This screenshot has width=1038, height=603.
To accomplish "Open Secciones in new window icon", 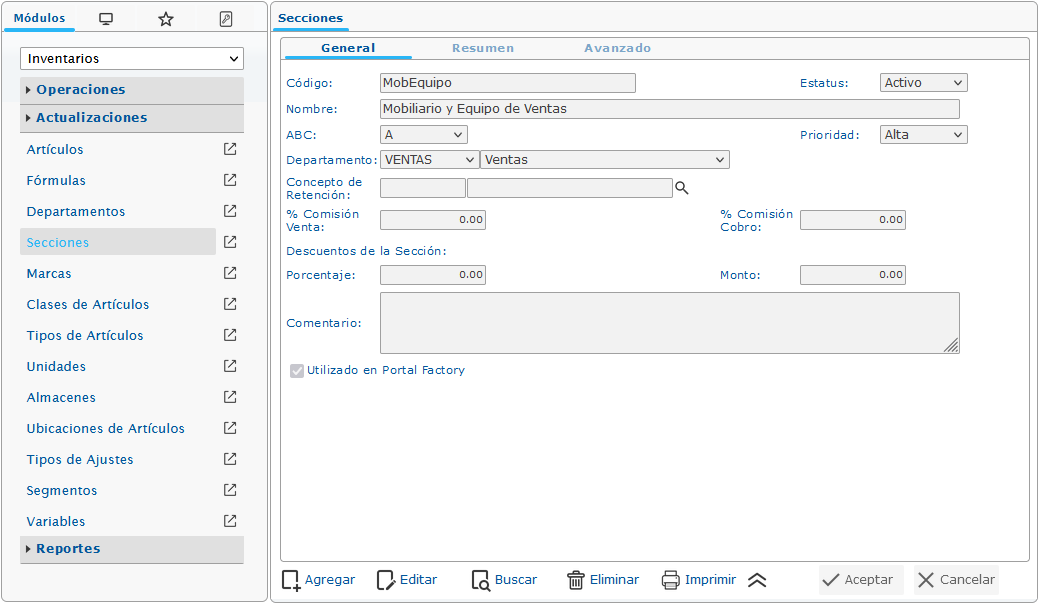I will tap(230, 242).
